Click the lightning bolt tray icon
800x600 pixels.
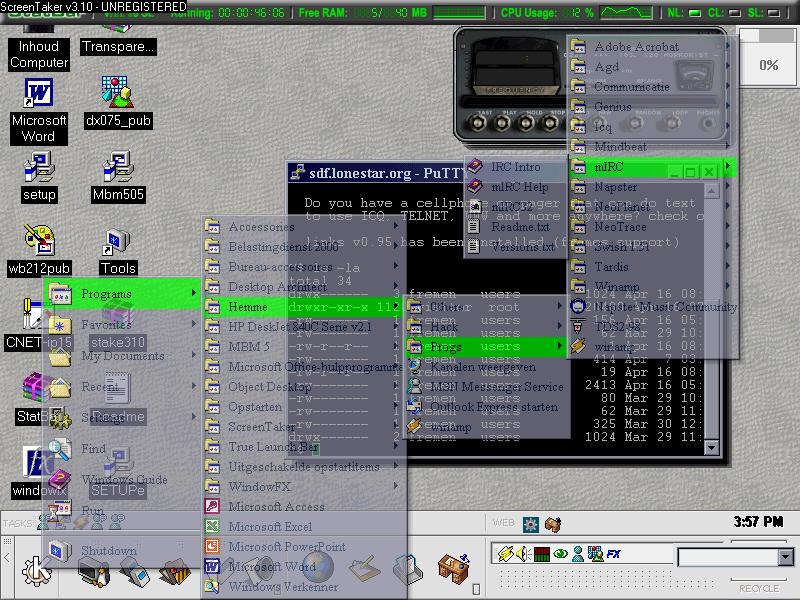[505, 554]
